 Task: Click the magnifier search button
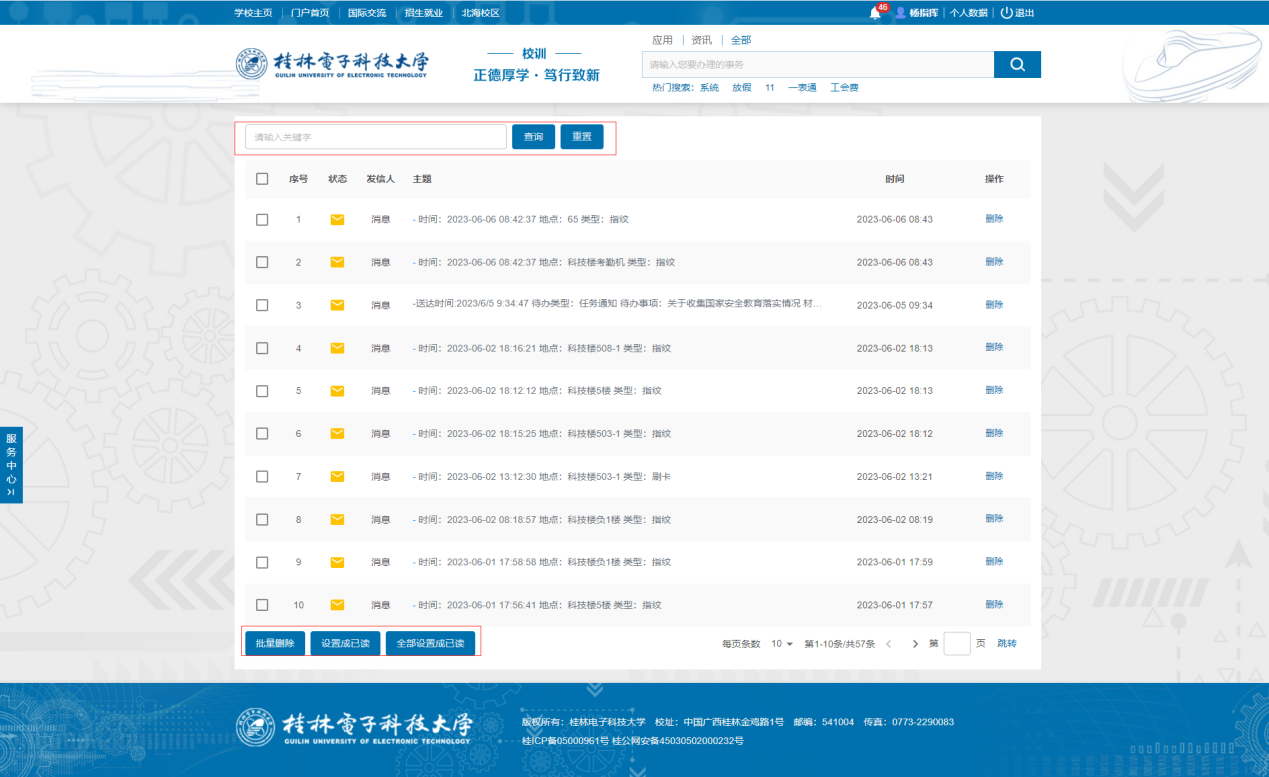1017,64
